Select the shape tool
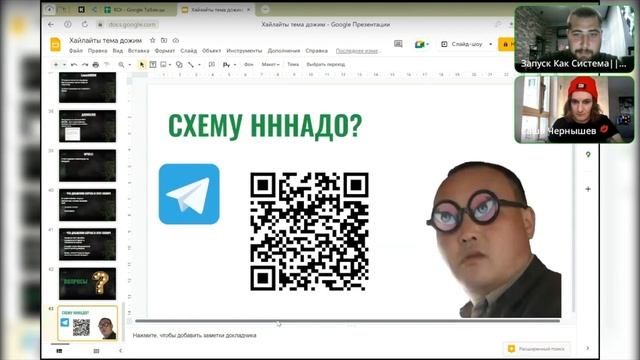640x360 pixels. (x=179, y=64)
